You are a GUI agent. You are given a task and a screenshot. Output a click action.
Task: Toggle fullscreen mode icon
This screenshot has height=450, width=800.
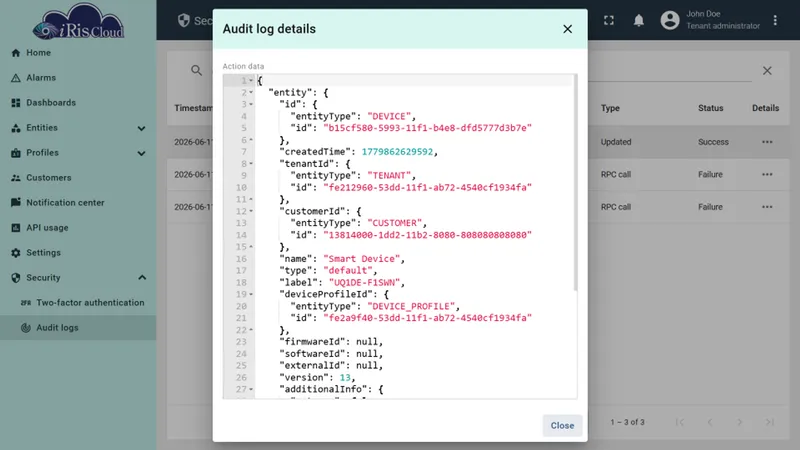(609, 20)
